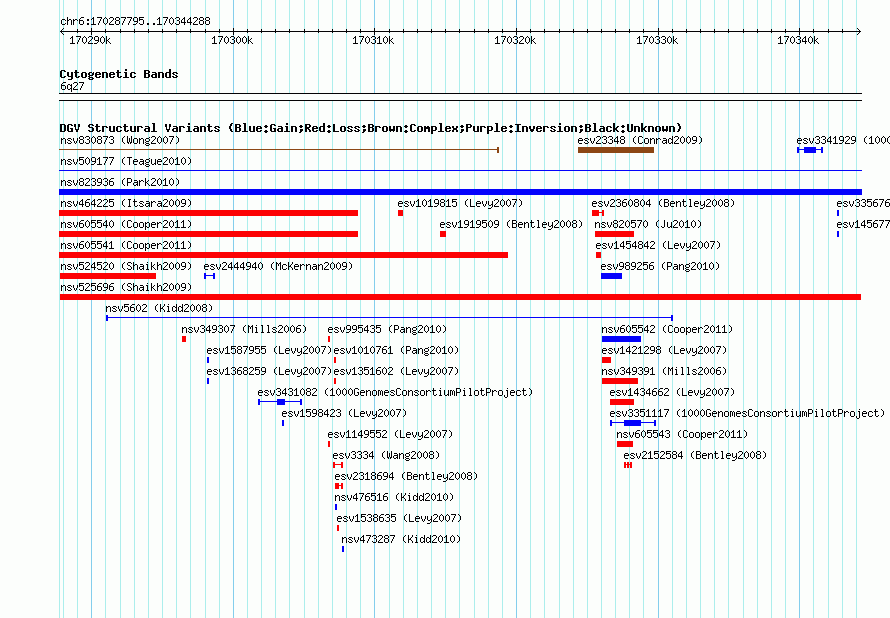This screenshot has height=618, width=890.
Task: Click the esv3334 (Wang2008) label
Action: (386, 455)
